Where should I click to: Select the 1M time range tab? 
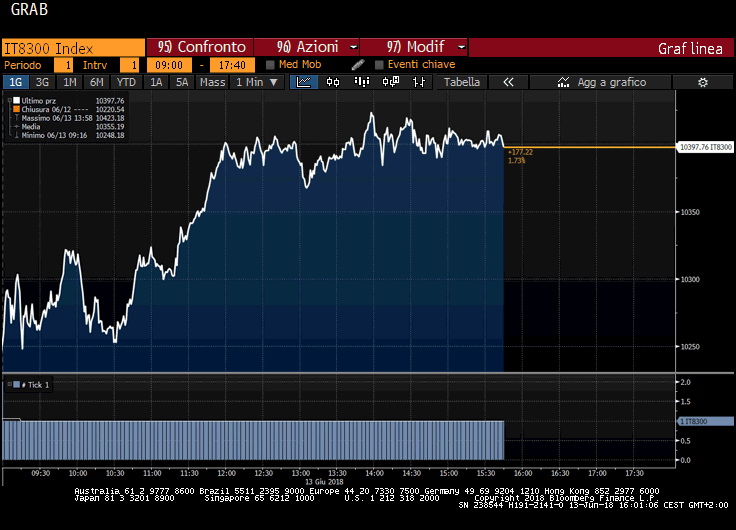(x=69, y=82)
